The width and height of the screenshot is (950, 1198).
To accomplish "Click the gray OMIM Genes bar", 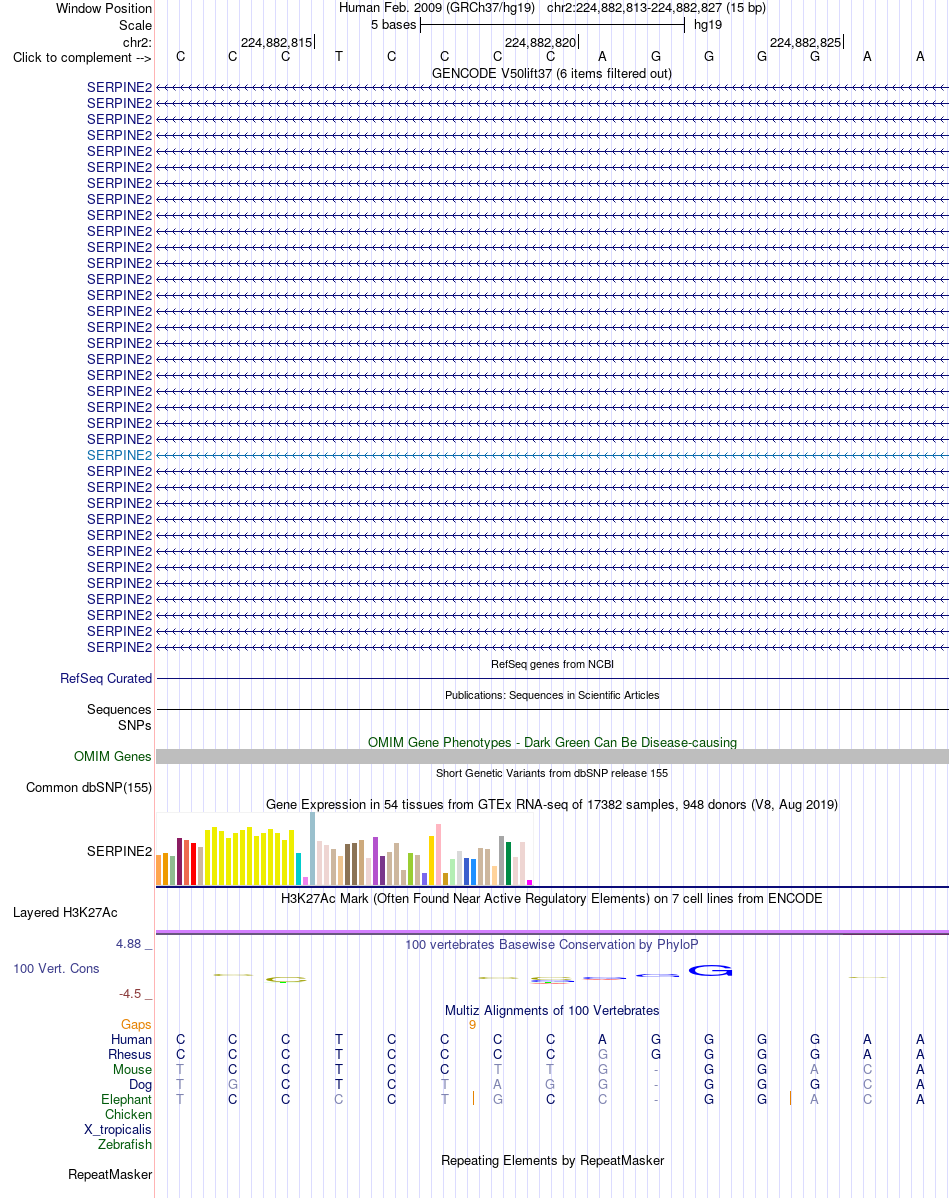I will [552, 756].
